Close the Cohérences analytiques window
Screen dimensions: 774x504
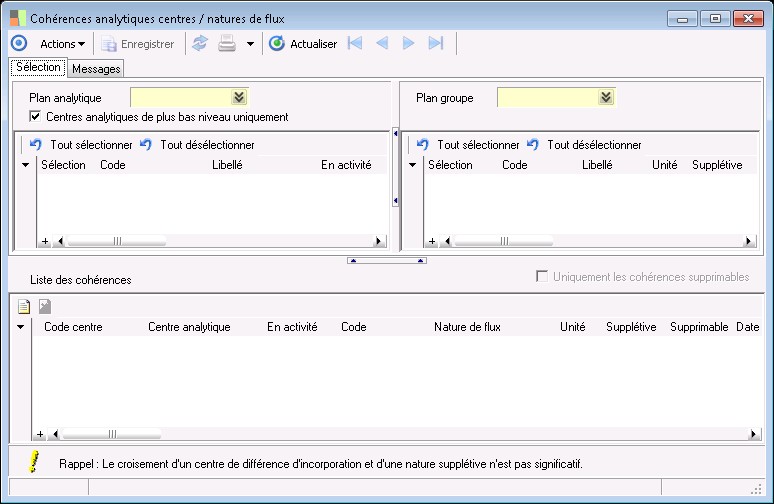pos(748,19)
